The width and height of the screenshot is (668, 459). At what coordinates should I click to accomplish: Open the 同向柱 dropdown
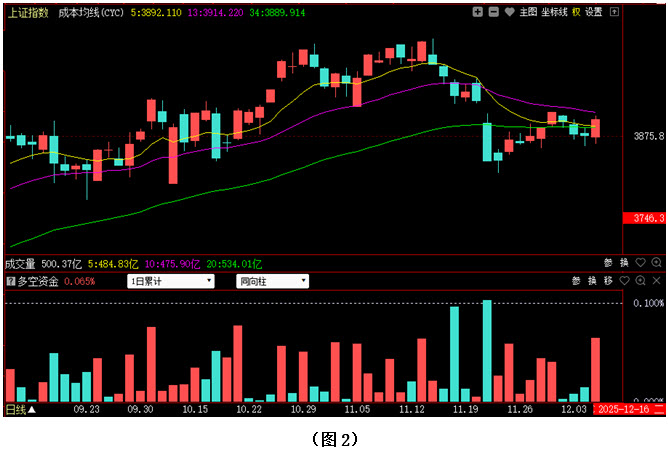pos(272,281)
